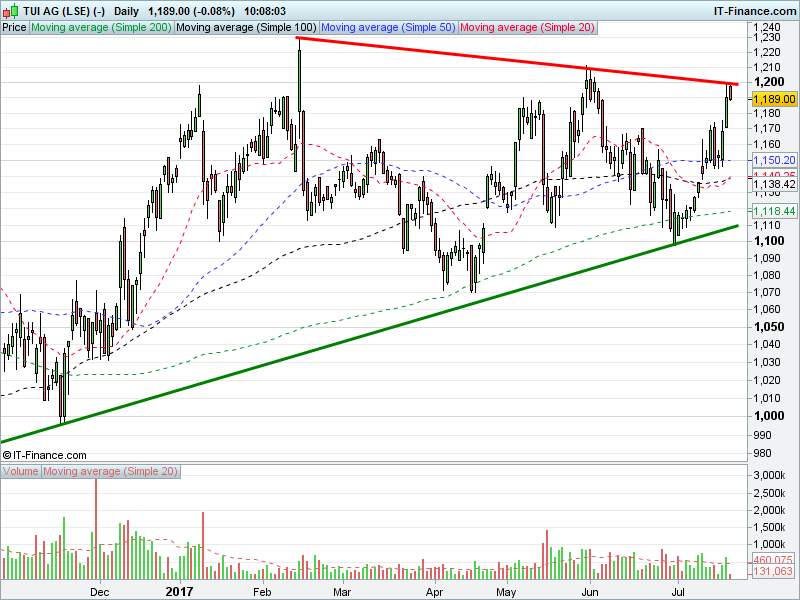Click the 460,075 volume average value
This screenshot has height=600, width=800.
(x=773, y=560)
